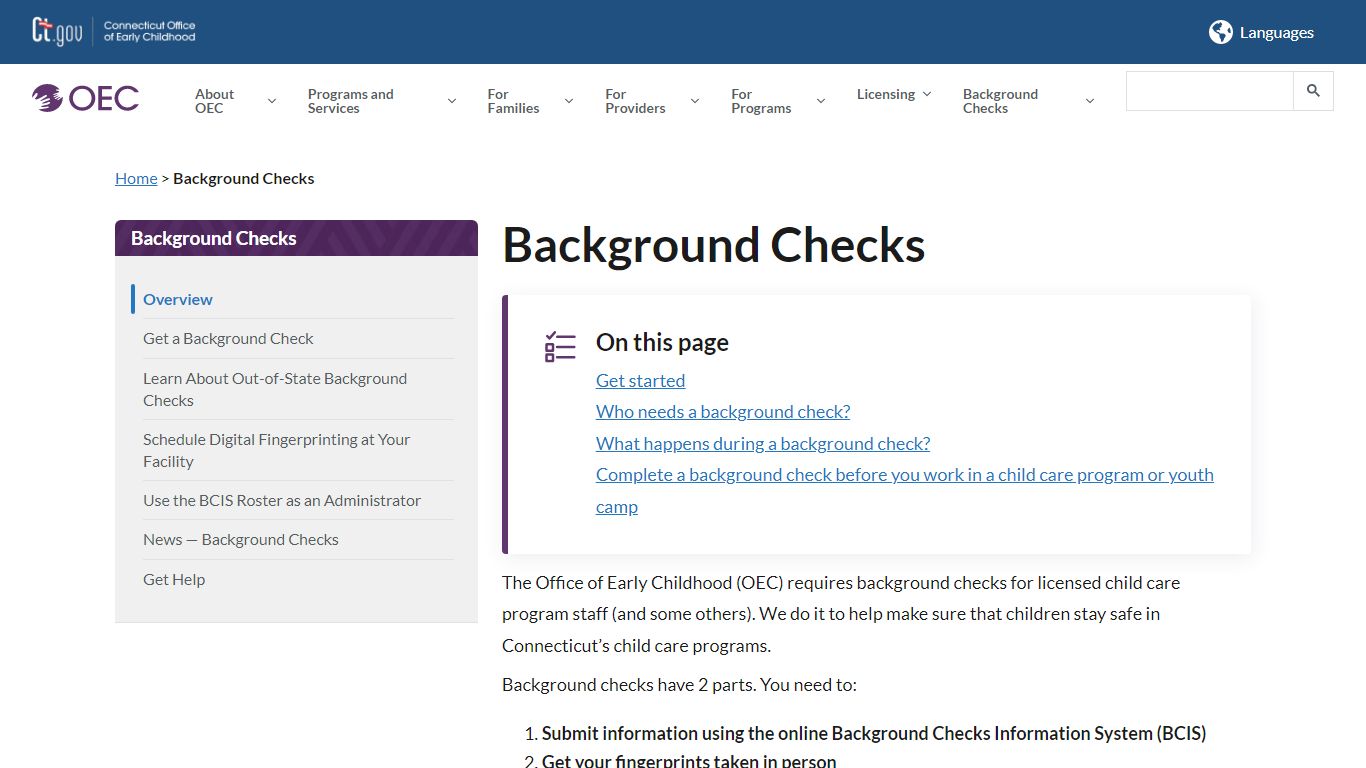Click the search magnifier button
This screenshot has width=1366, height=768.
pos(1313,91)
